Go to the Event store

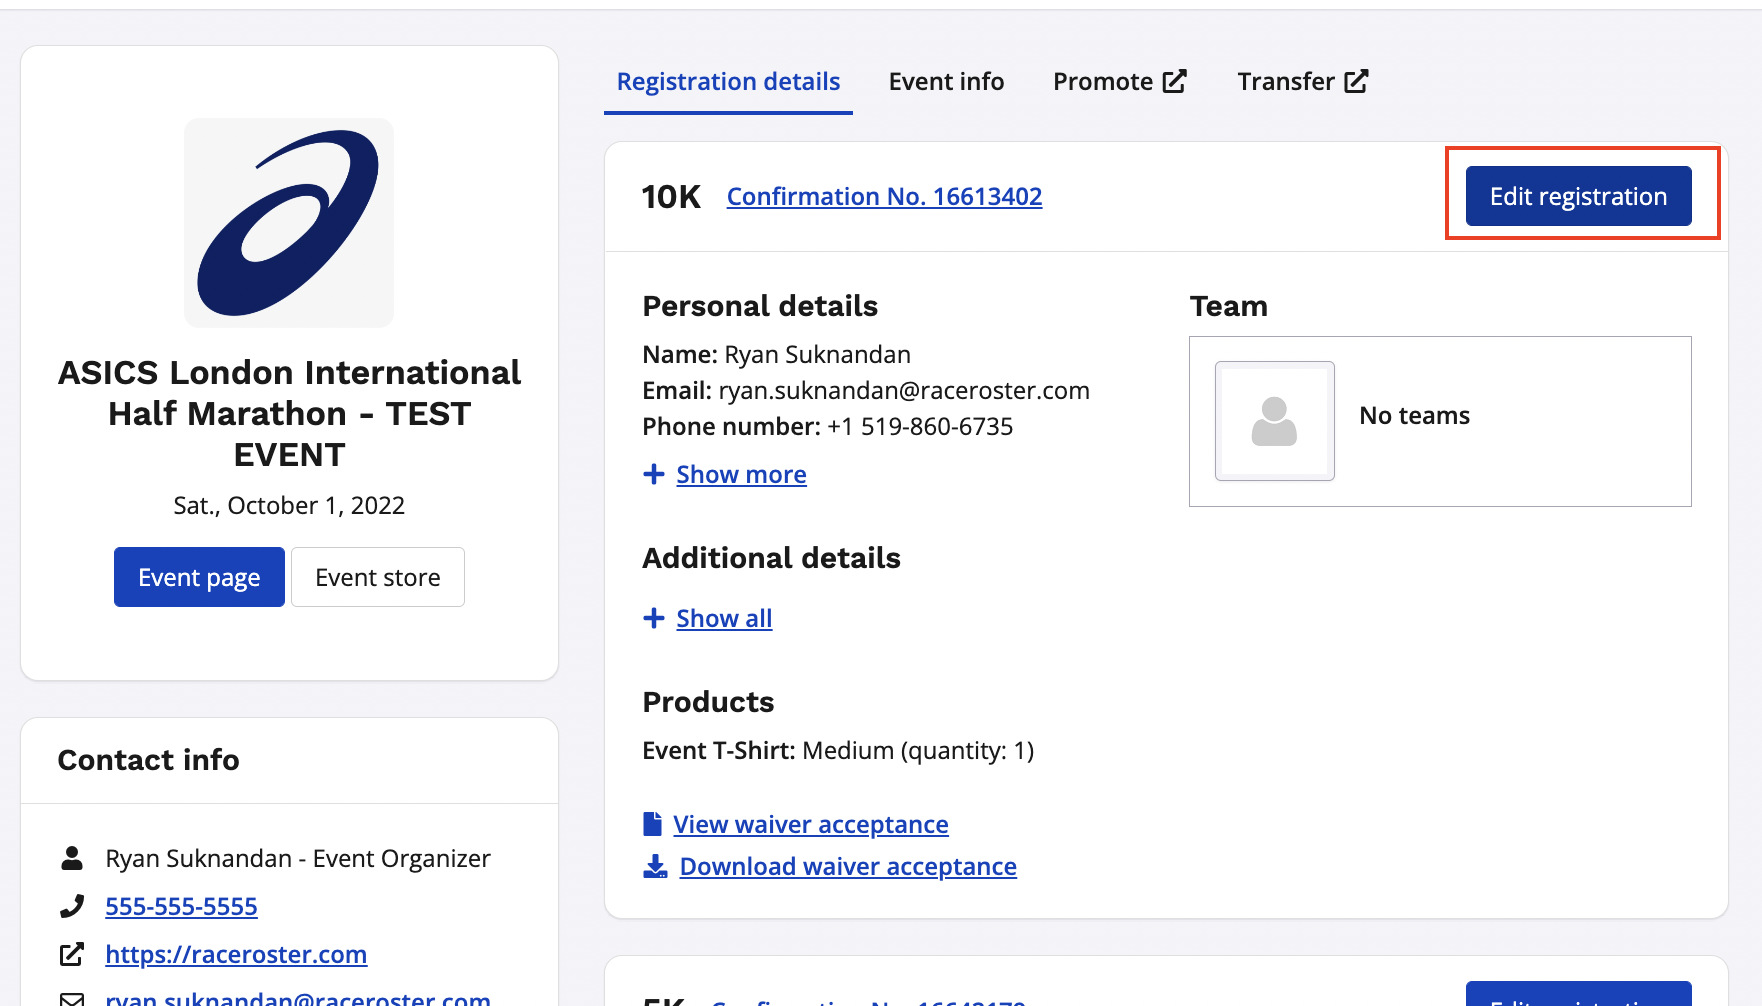(x=377, y=577)
